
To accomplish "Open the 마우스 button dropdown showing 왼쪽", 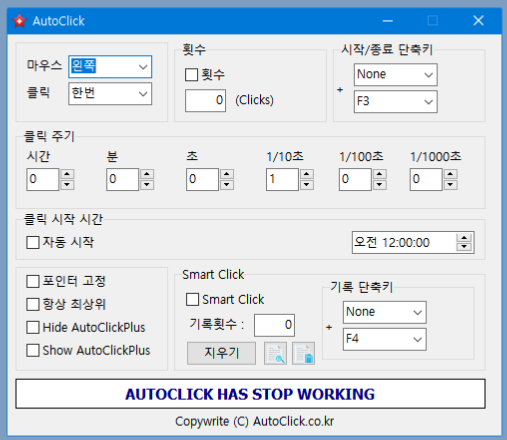I will 110,67.
